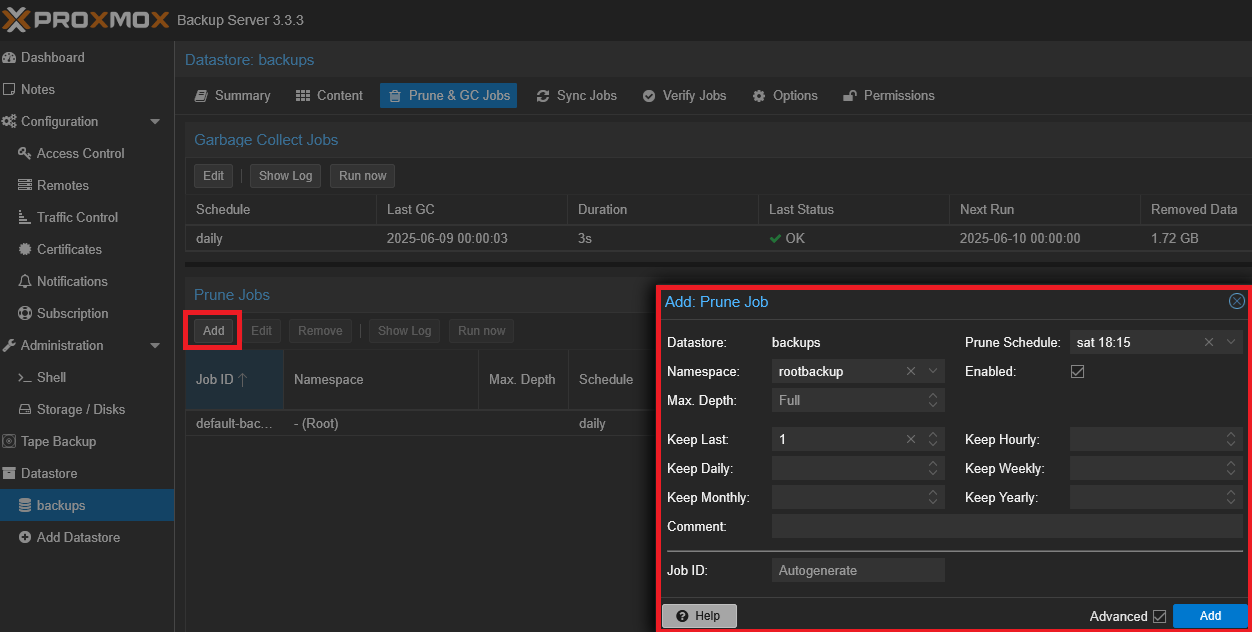This screenshot has height=632, width=1252.
Task: Click the Comment input field
Action: [x=1007, y=526]
